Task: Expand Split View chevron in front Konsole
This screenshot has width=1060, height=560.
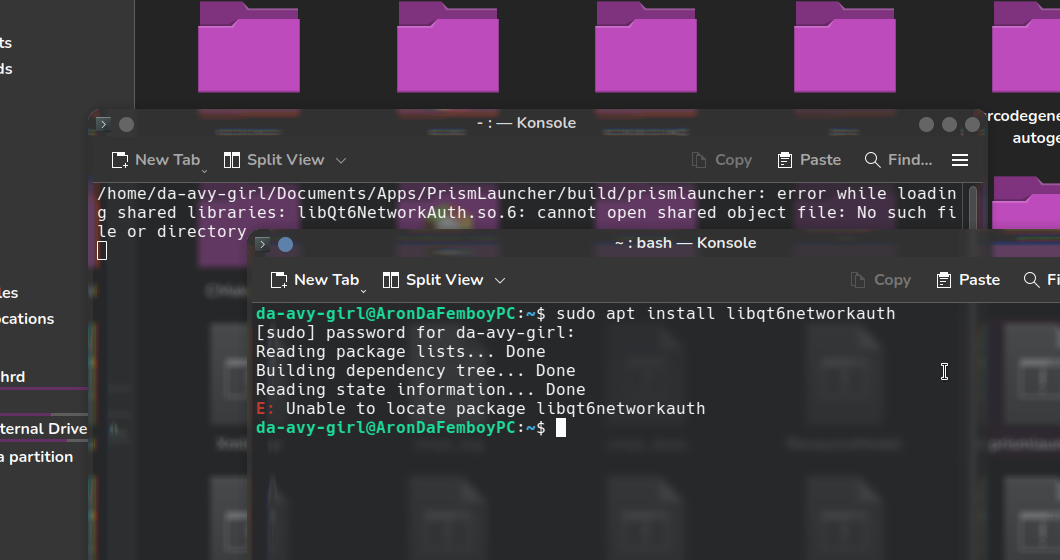Action: [x=500, y=280]
